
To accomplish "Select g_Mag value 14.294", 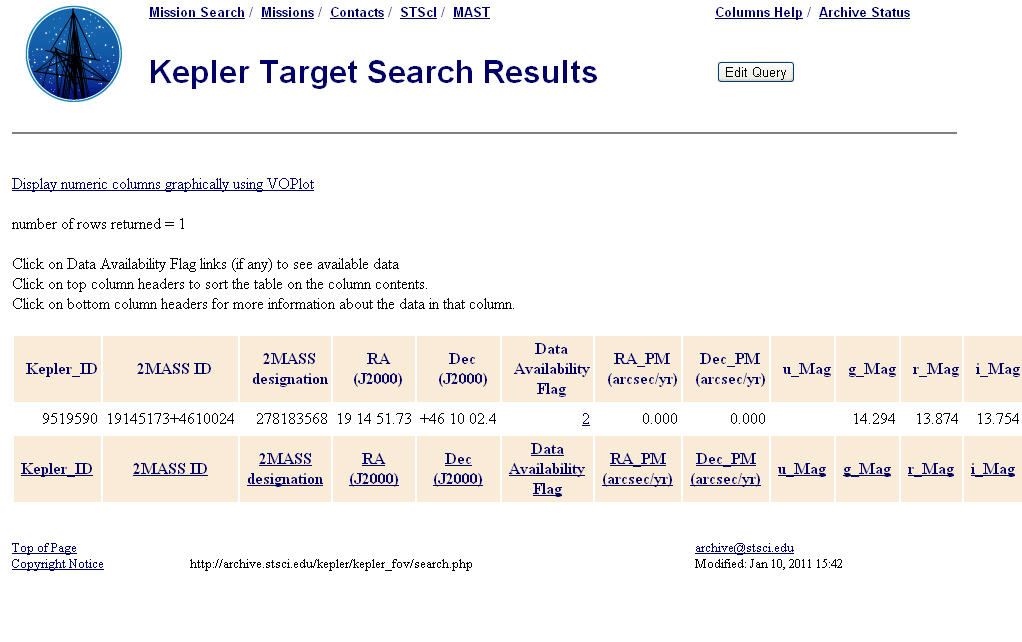I will click(x=874, y=419).
